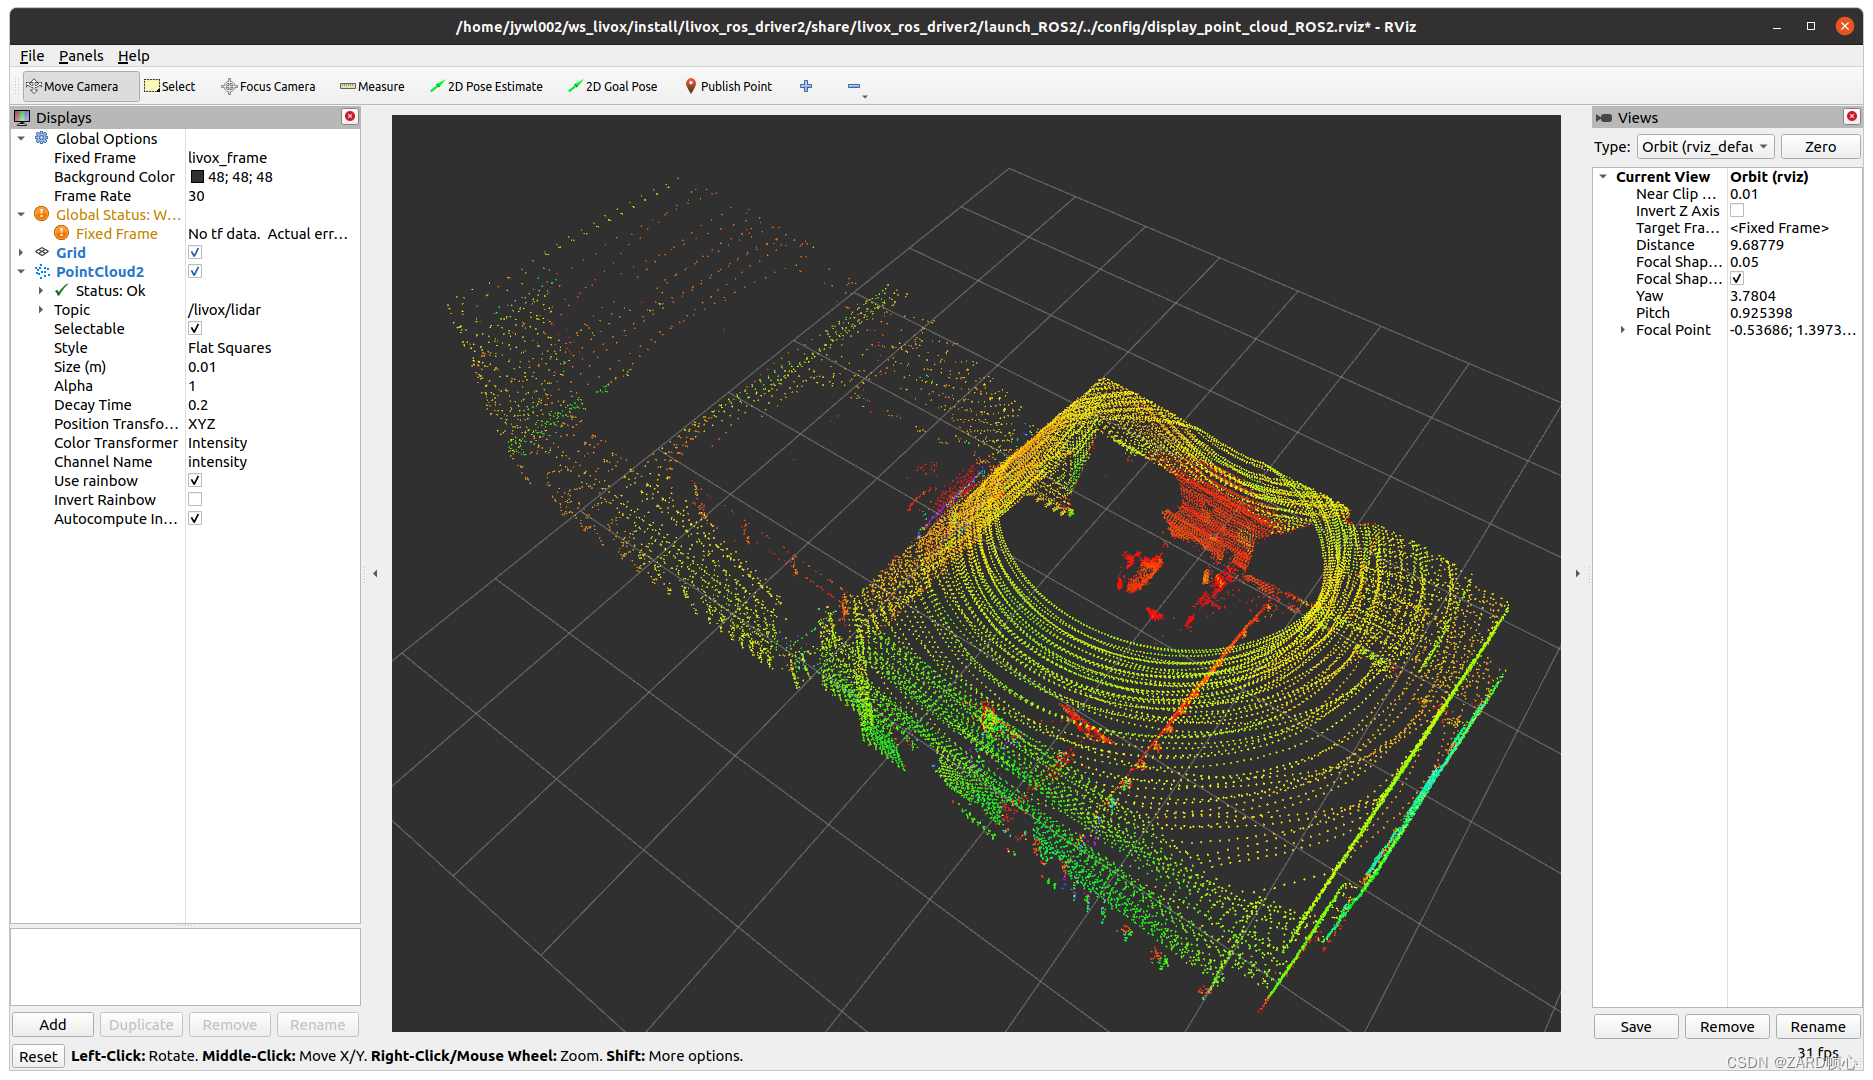Click the Views panel camera icon
Viewport: 1873px width, 1080px height.
[1604, 117]
